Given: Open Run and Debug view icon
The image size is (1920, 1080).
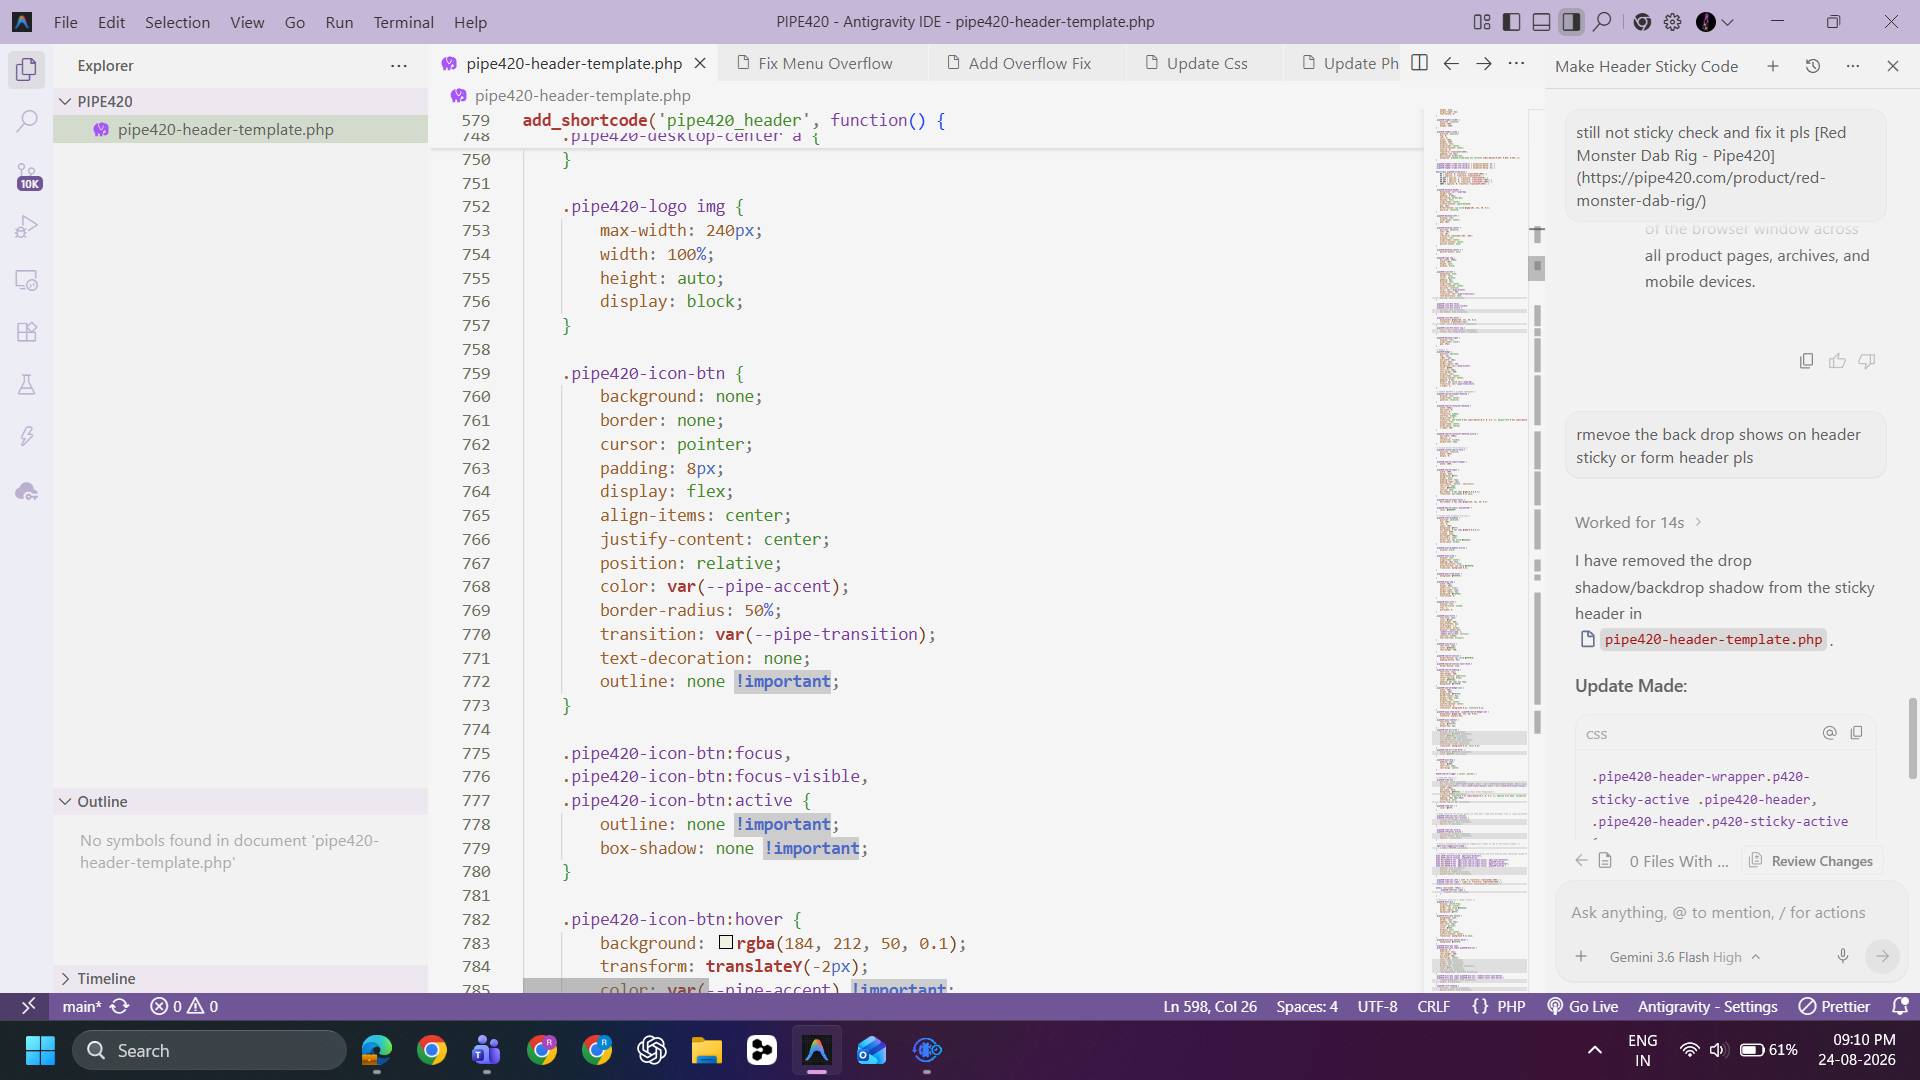Looking at the screenshot, I should pyautogui.click(x=27, y=227).
